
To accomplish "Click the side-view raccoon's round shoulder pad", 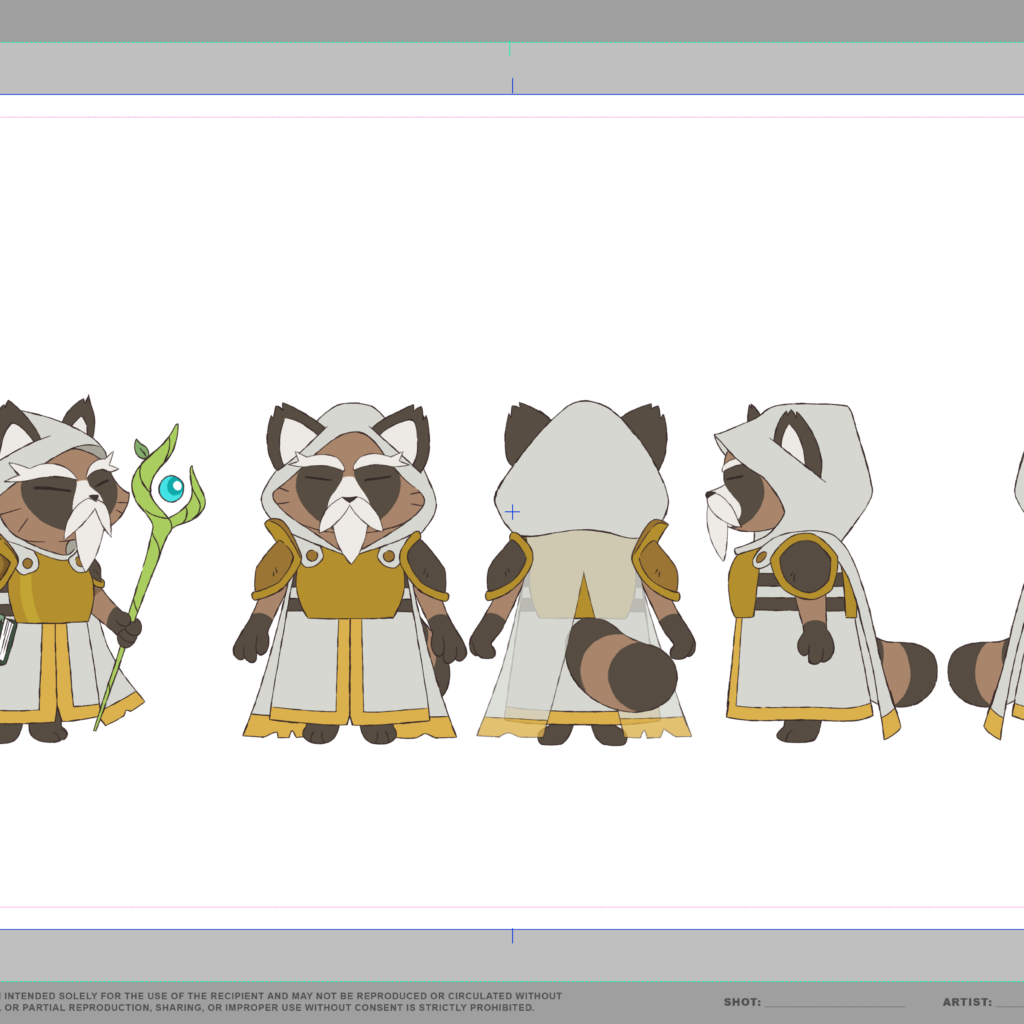I will point(805,565).
